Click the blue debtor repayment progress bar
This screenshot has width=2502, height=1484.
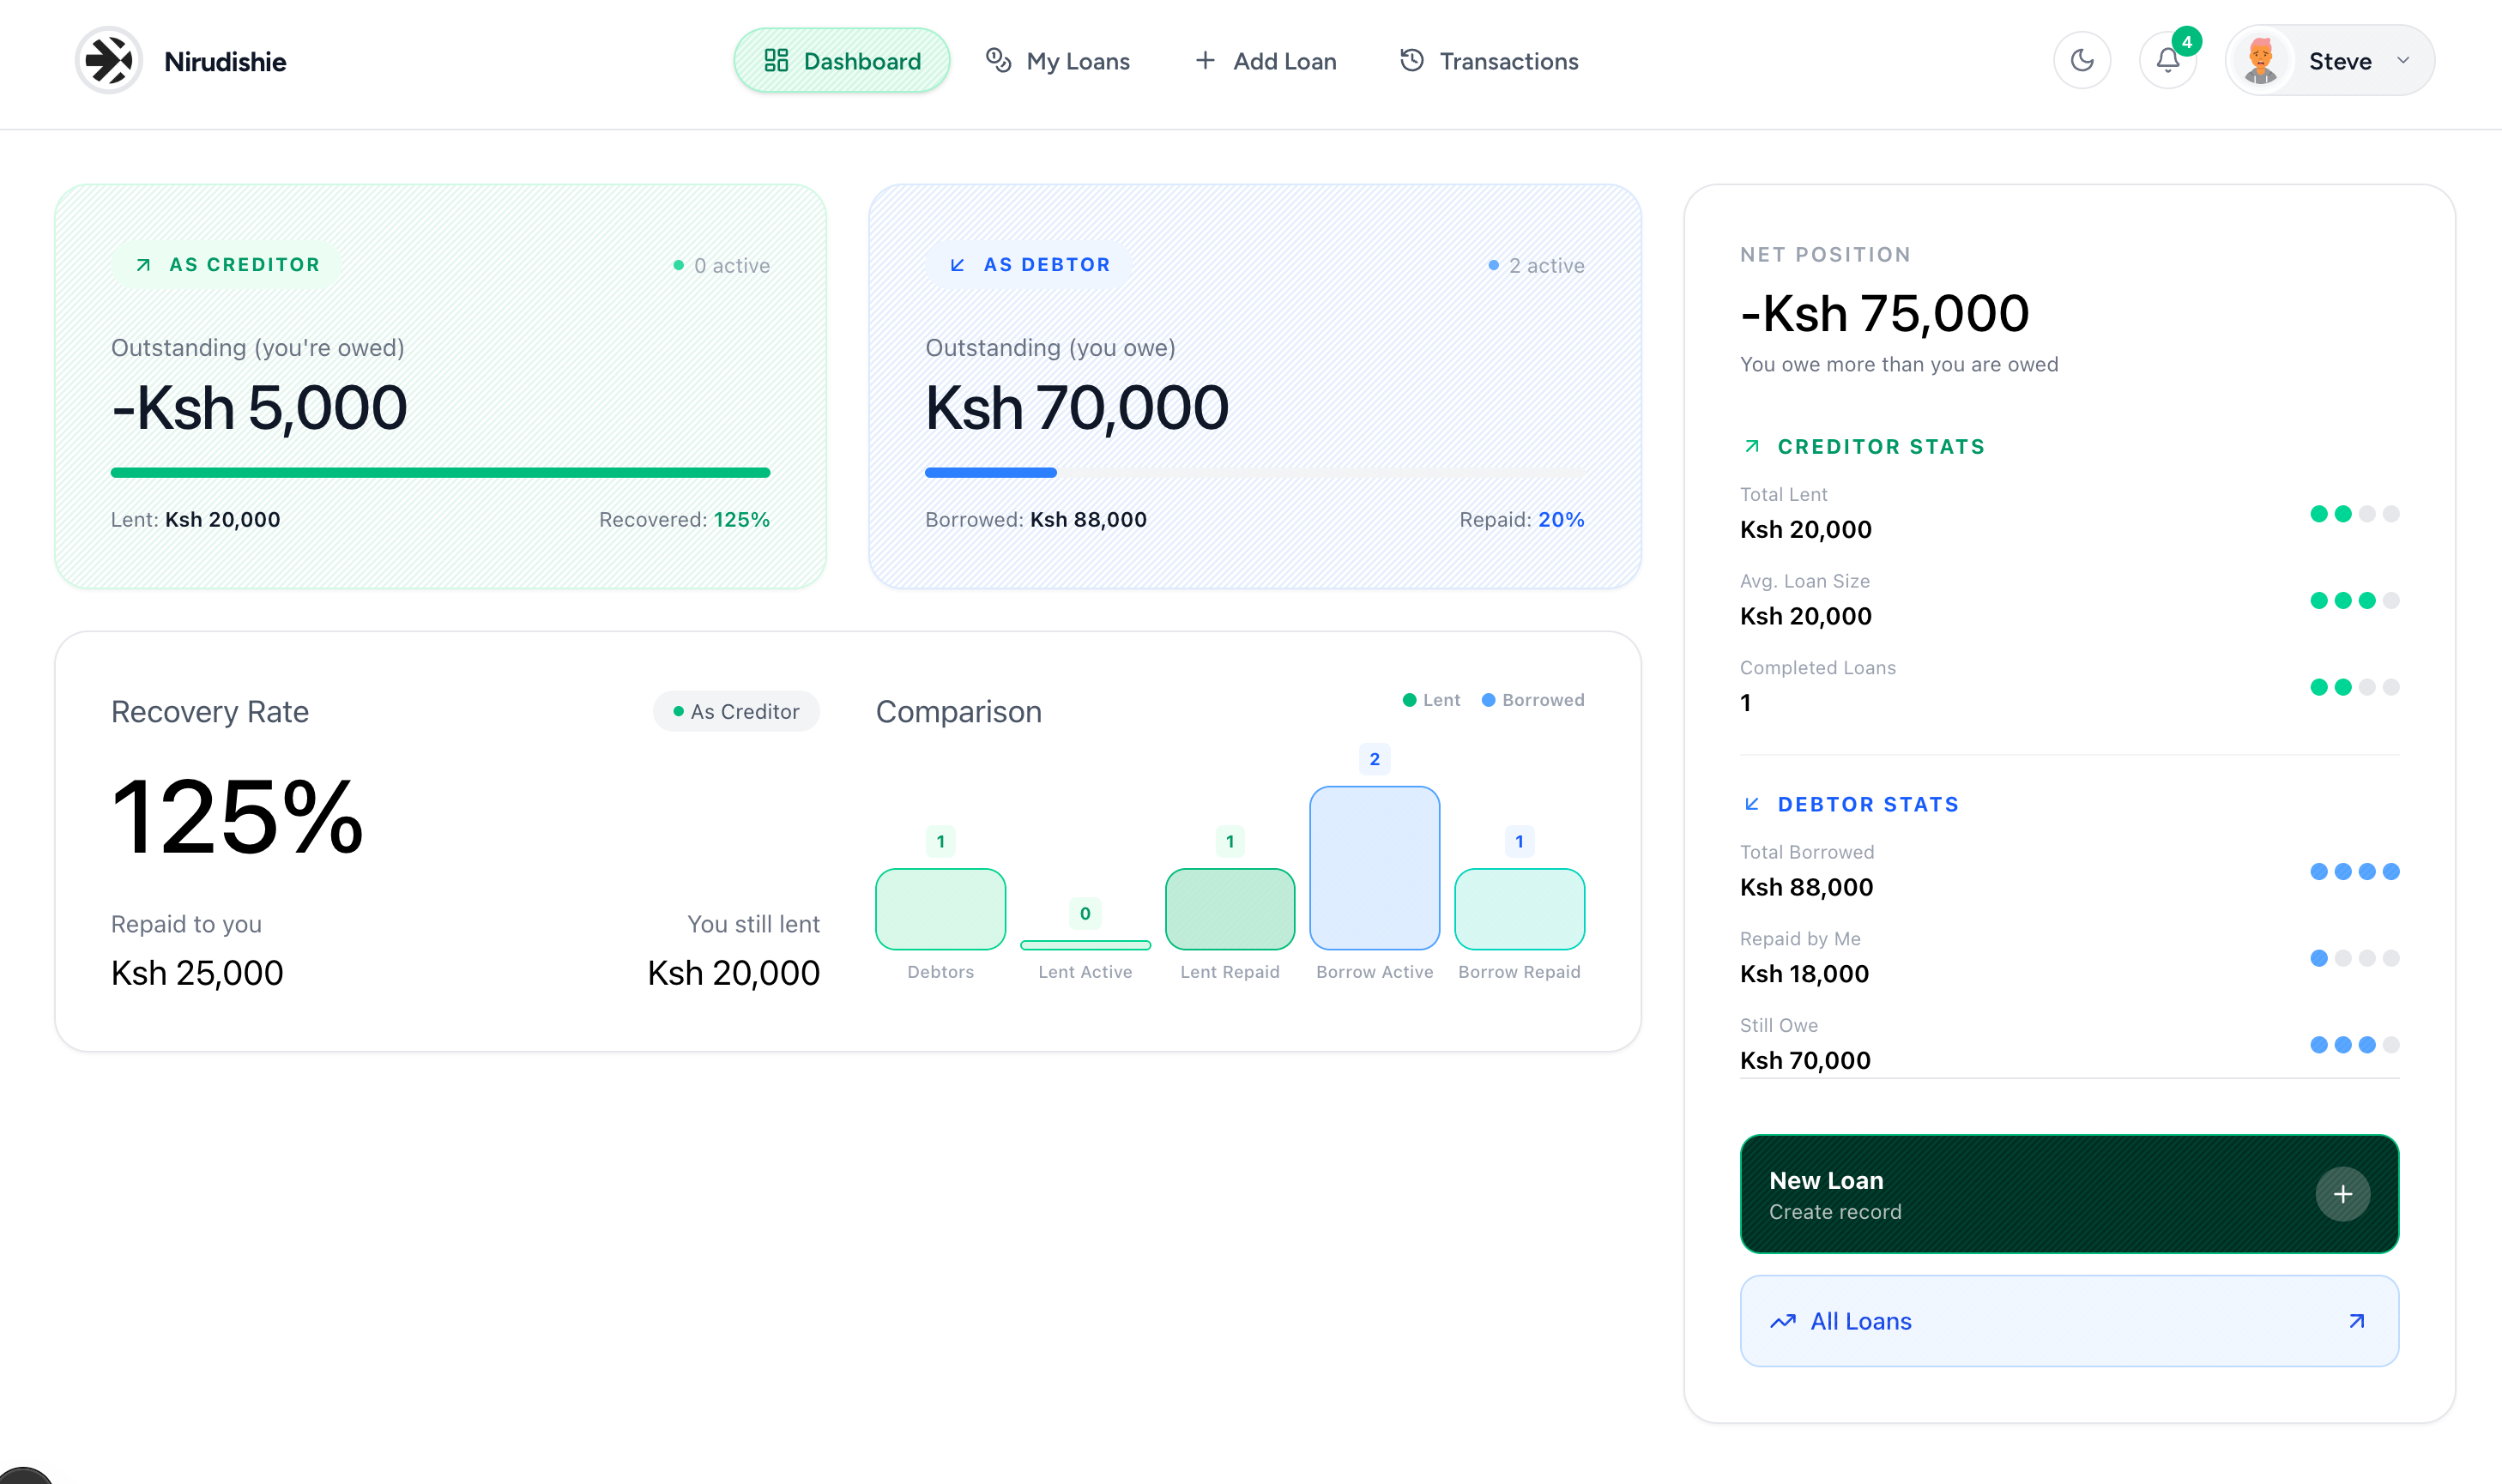pos(990,472)
